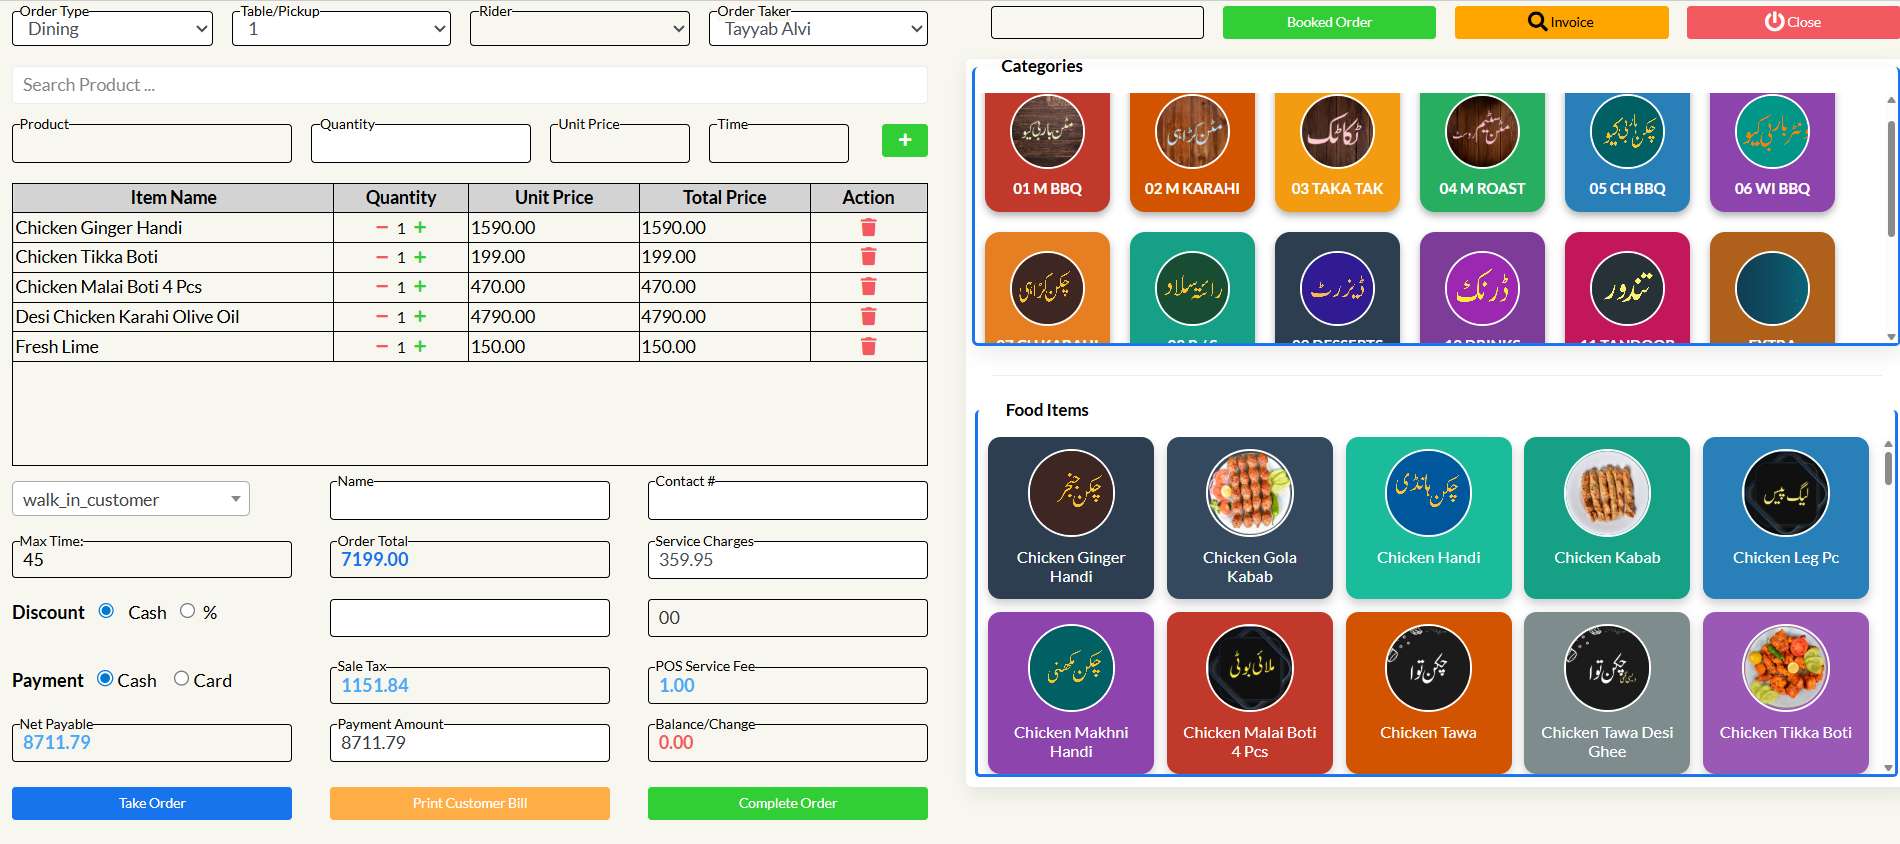The height and width of the screenshot is (844, 1900).
Task: Open the 06 WI BBQ category
Action: 1772,152
